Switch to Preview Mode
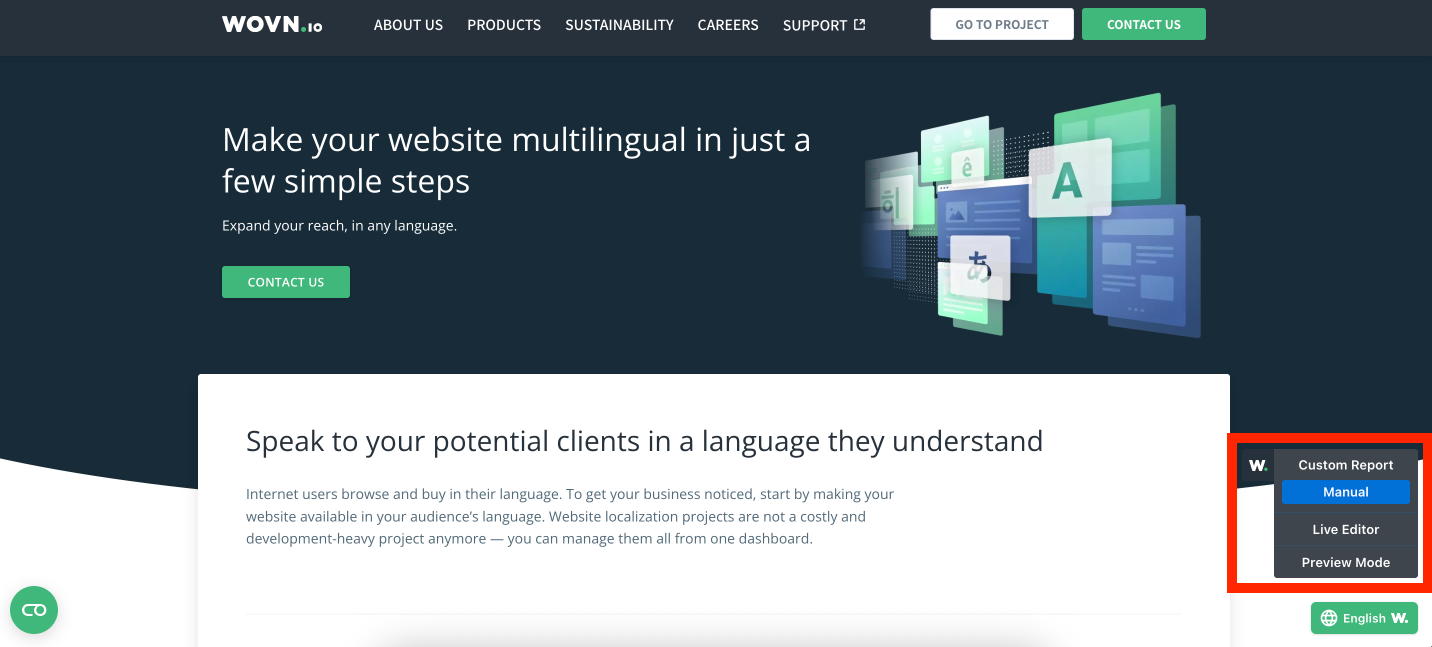The image size is (1432, 647). pyautogui.click(x=1345, y=562)
